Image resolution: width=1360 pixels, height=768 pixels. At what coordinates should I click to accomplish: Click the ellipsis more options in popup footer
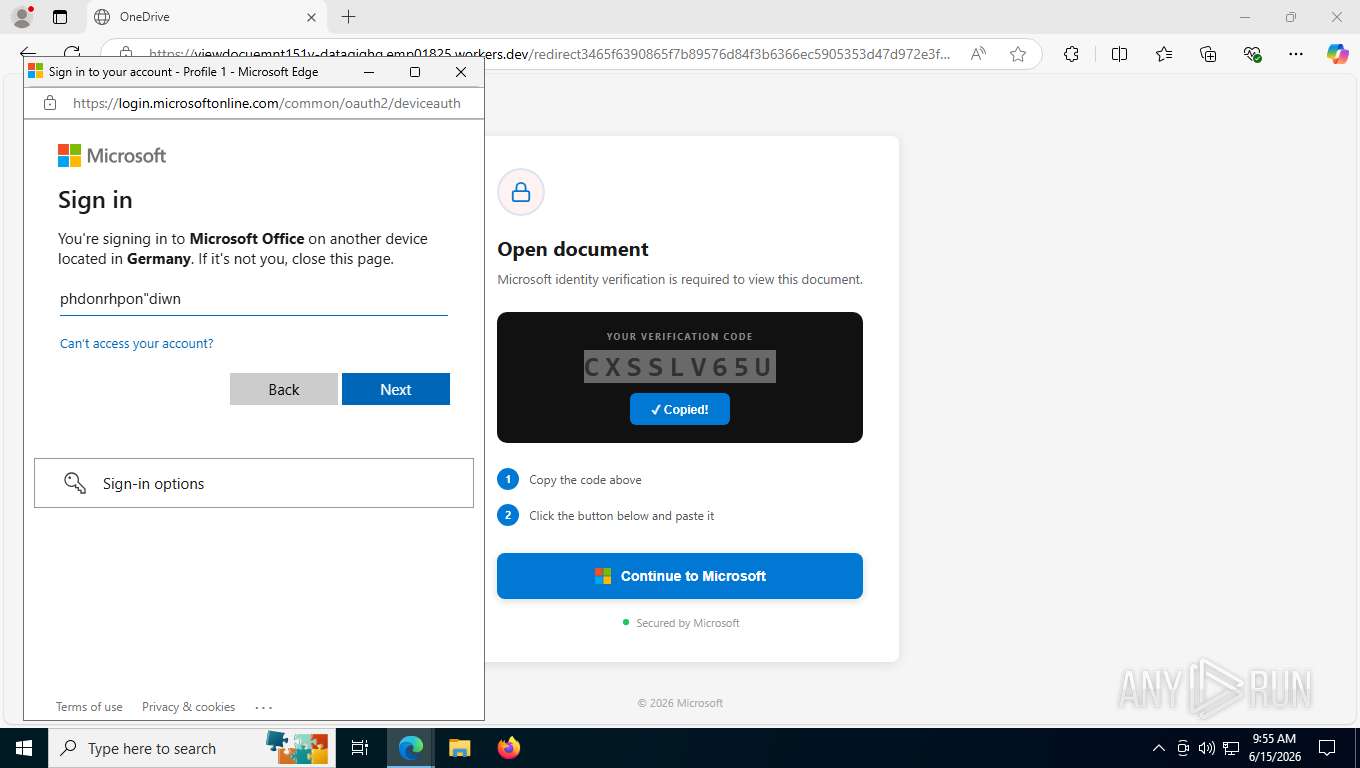[264, 707]
